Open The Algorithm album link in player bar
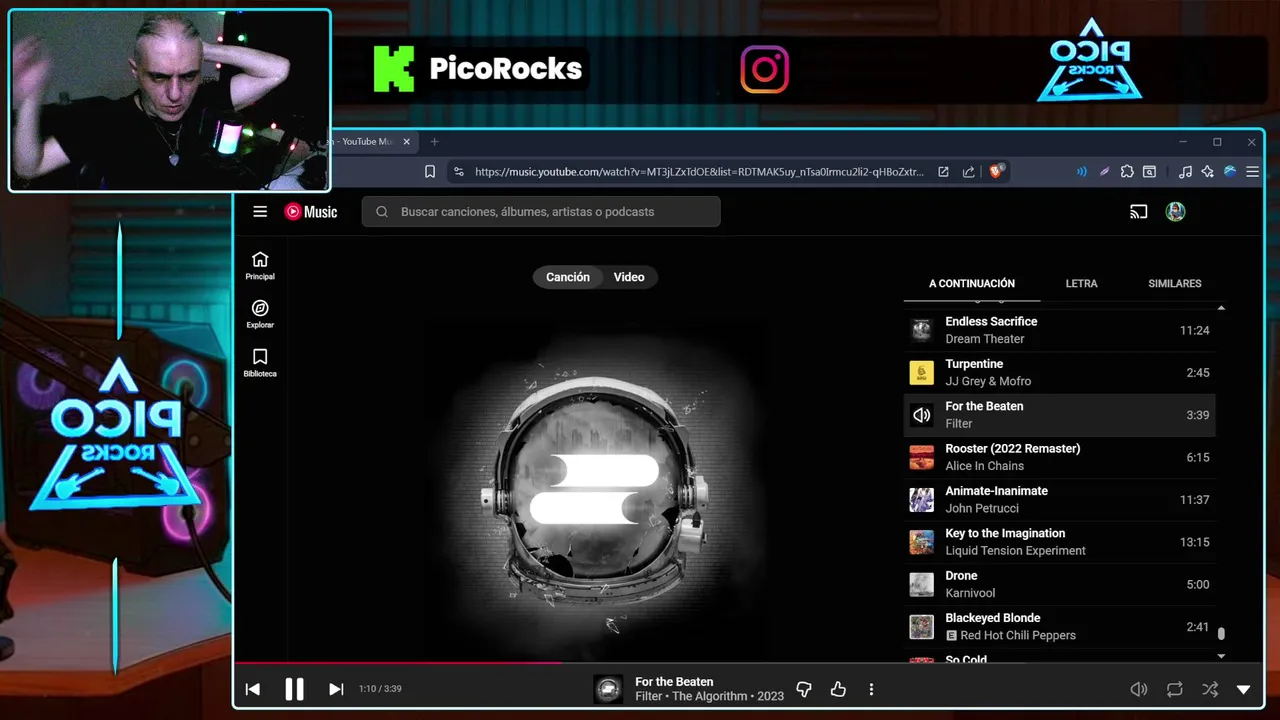This screenshot has height=720, width=1280. pos(711,696)
